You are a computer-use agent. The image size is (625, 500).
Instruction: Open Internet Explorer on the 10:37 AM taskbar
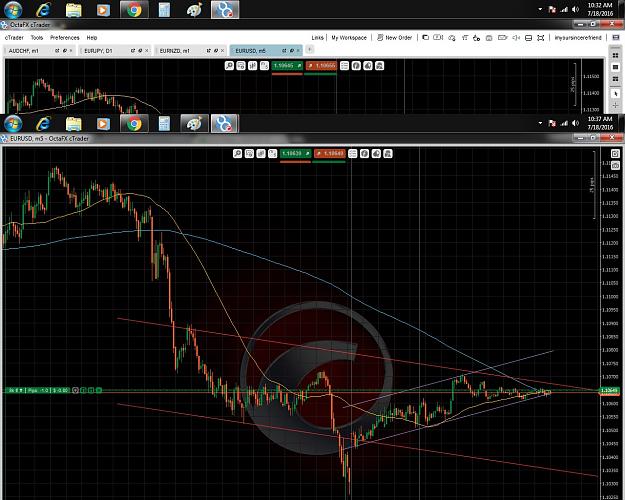click(43, 124)
